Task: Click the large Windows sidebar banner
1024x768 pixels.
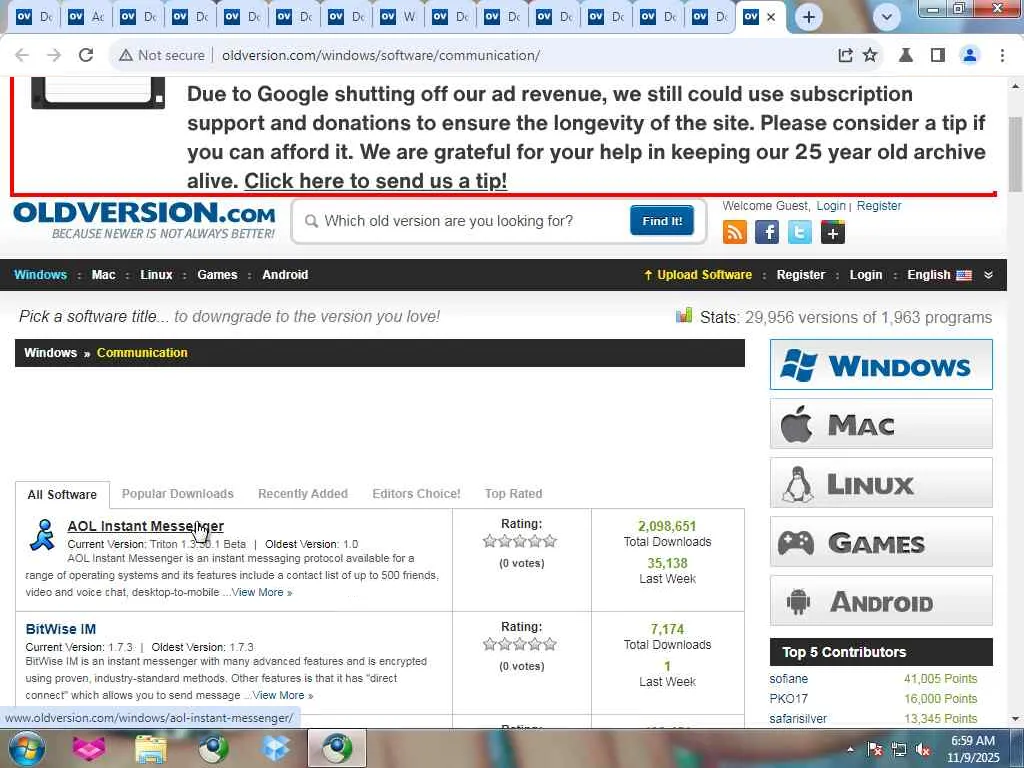Action: (x=881, y=364)
